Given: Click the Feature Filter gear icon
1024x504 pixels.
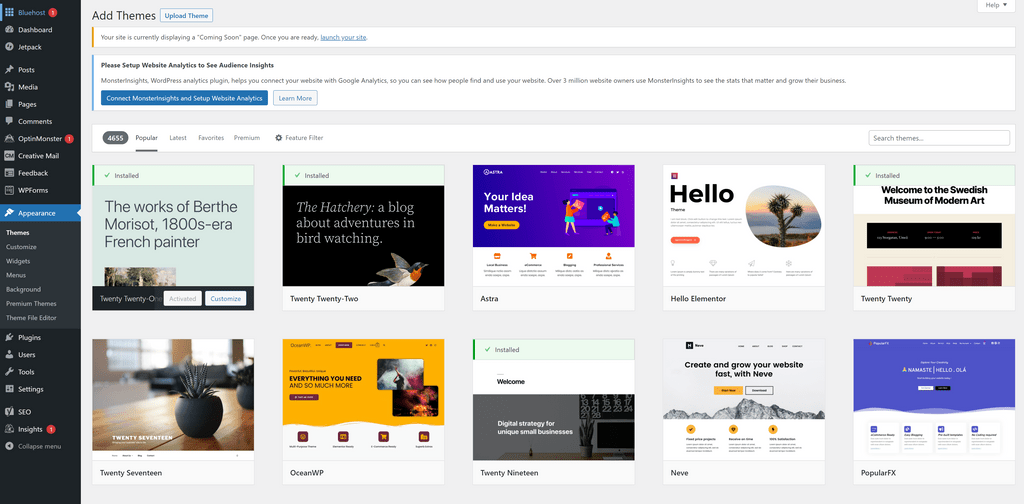Looking at the screenshot, I should click(x=279, y=138).
